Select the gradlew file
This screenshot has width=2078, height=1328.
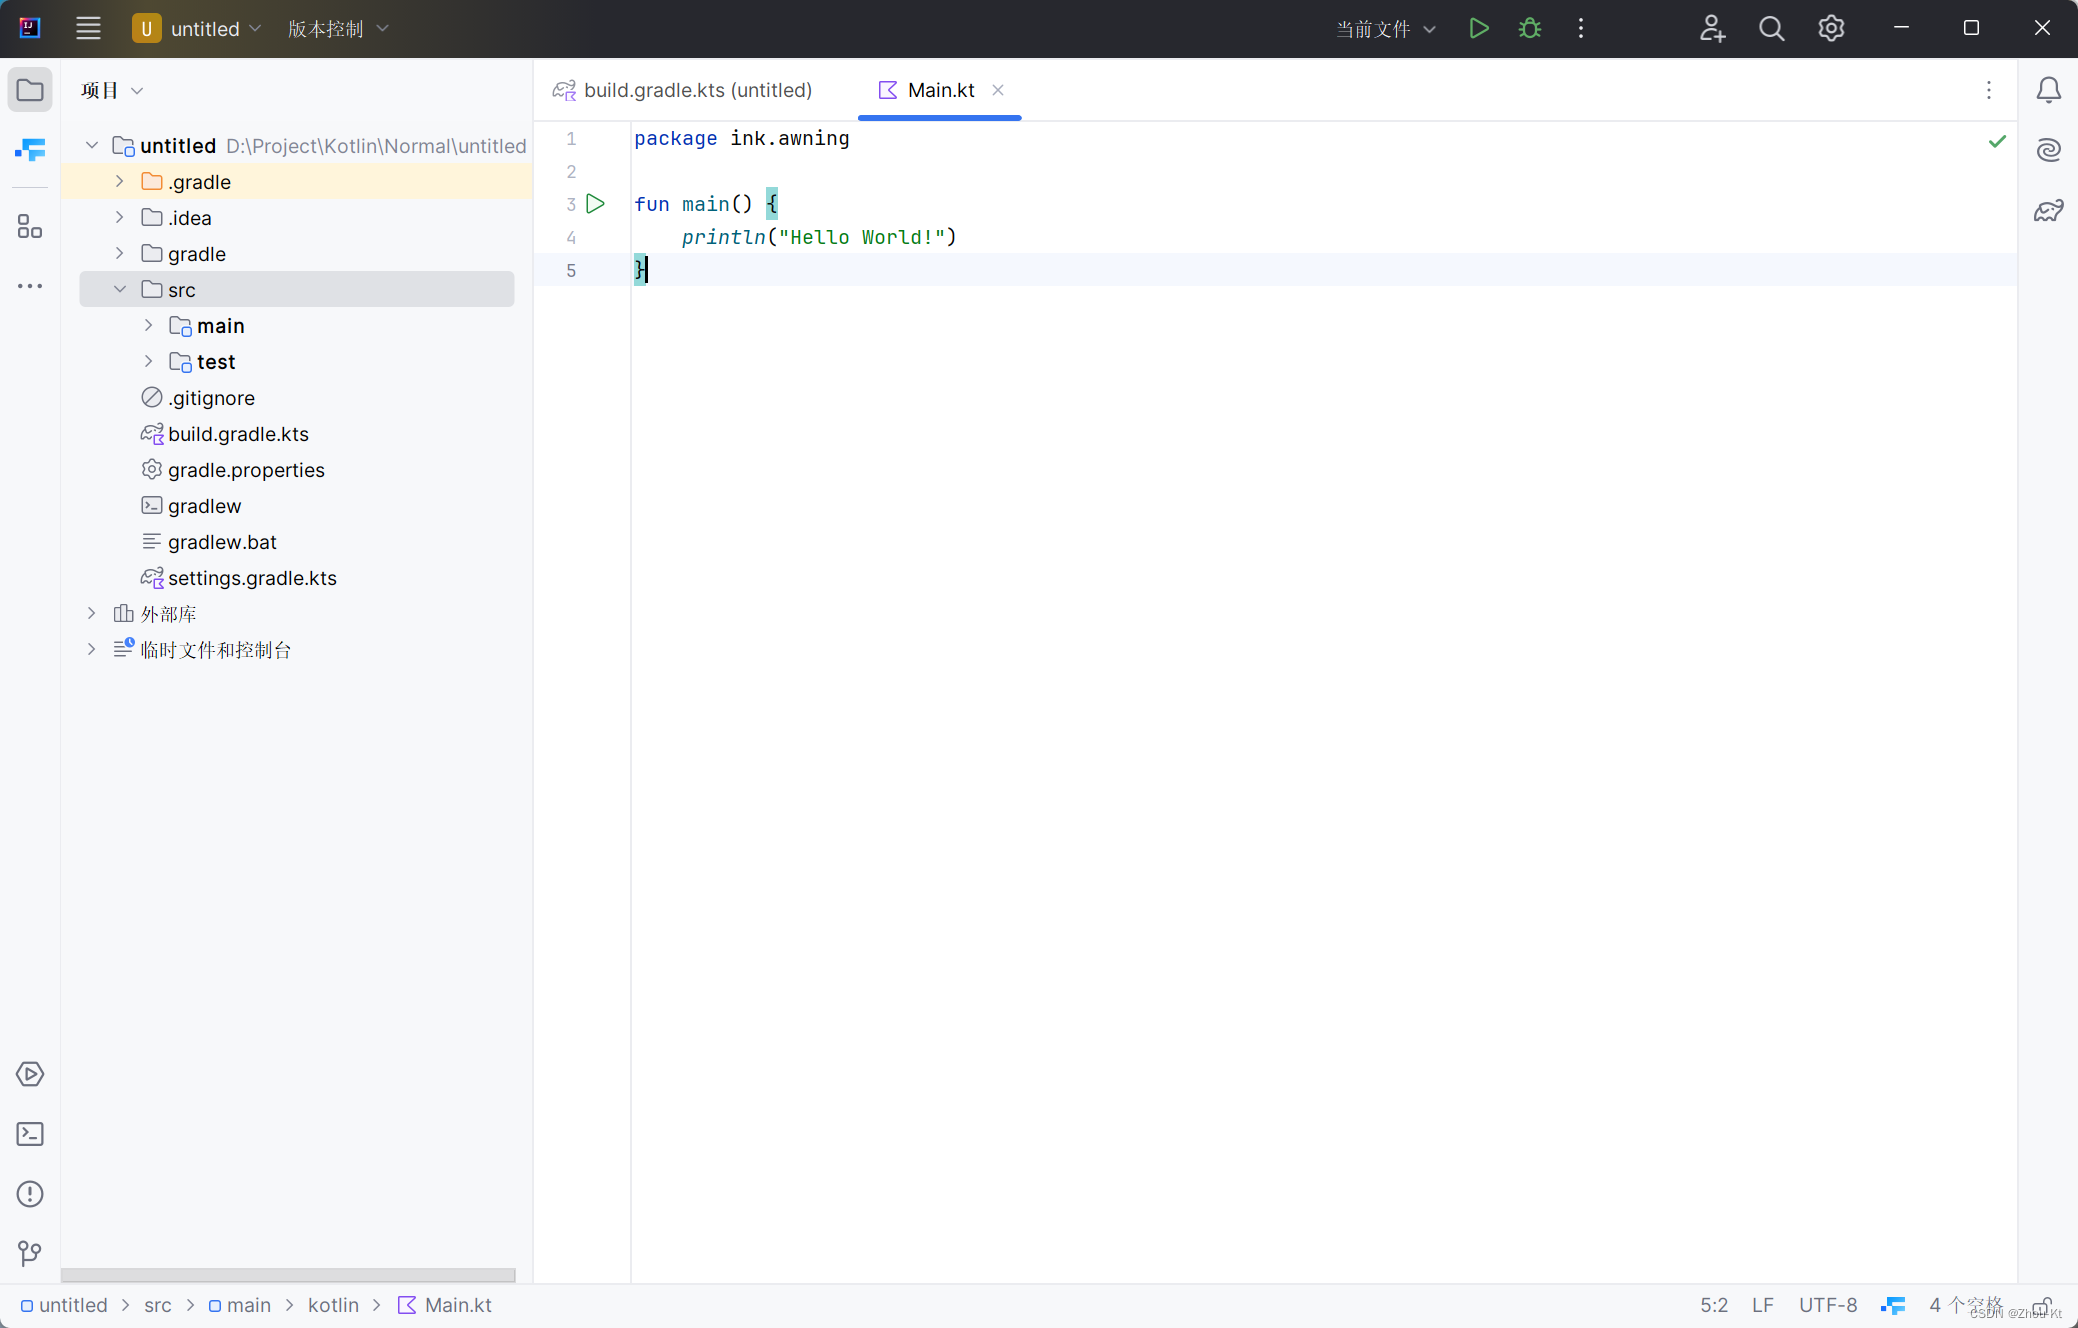pos(191,506)
